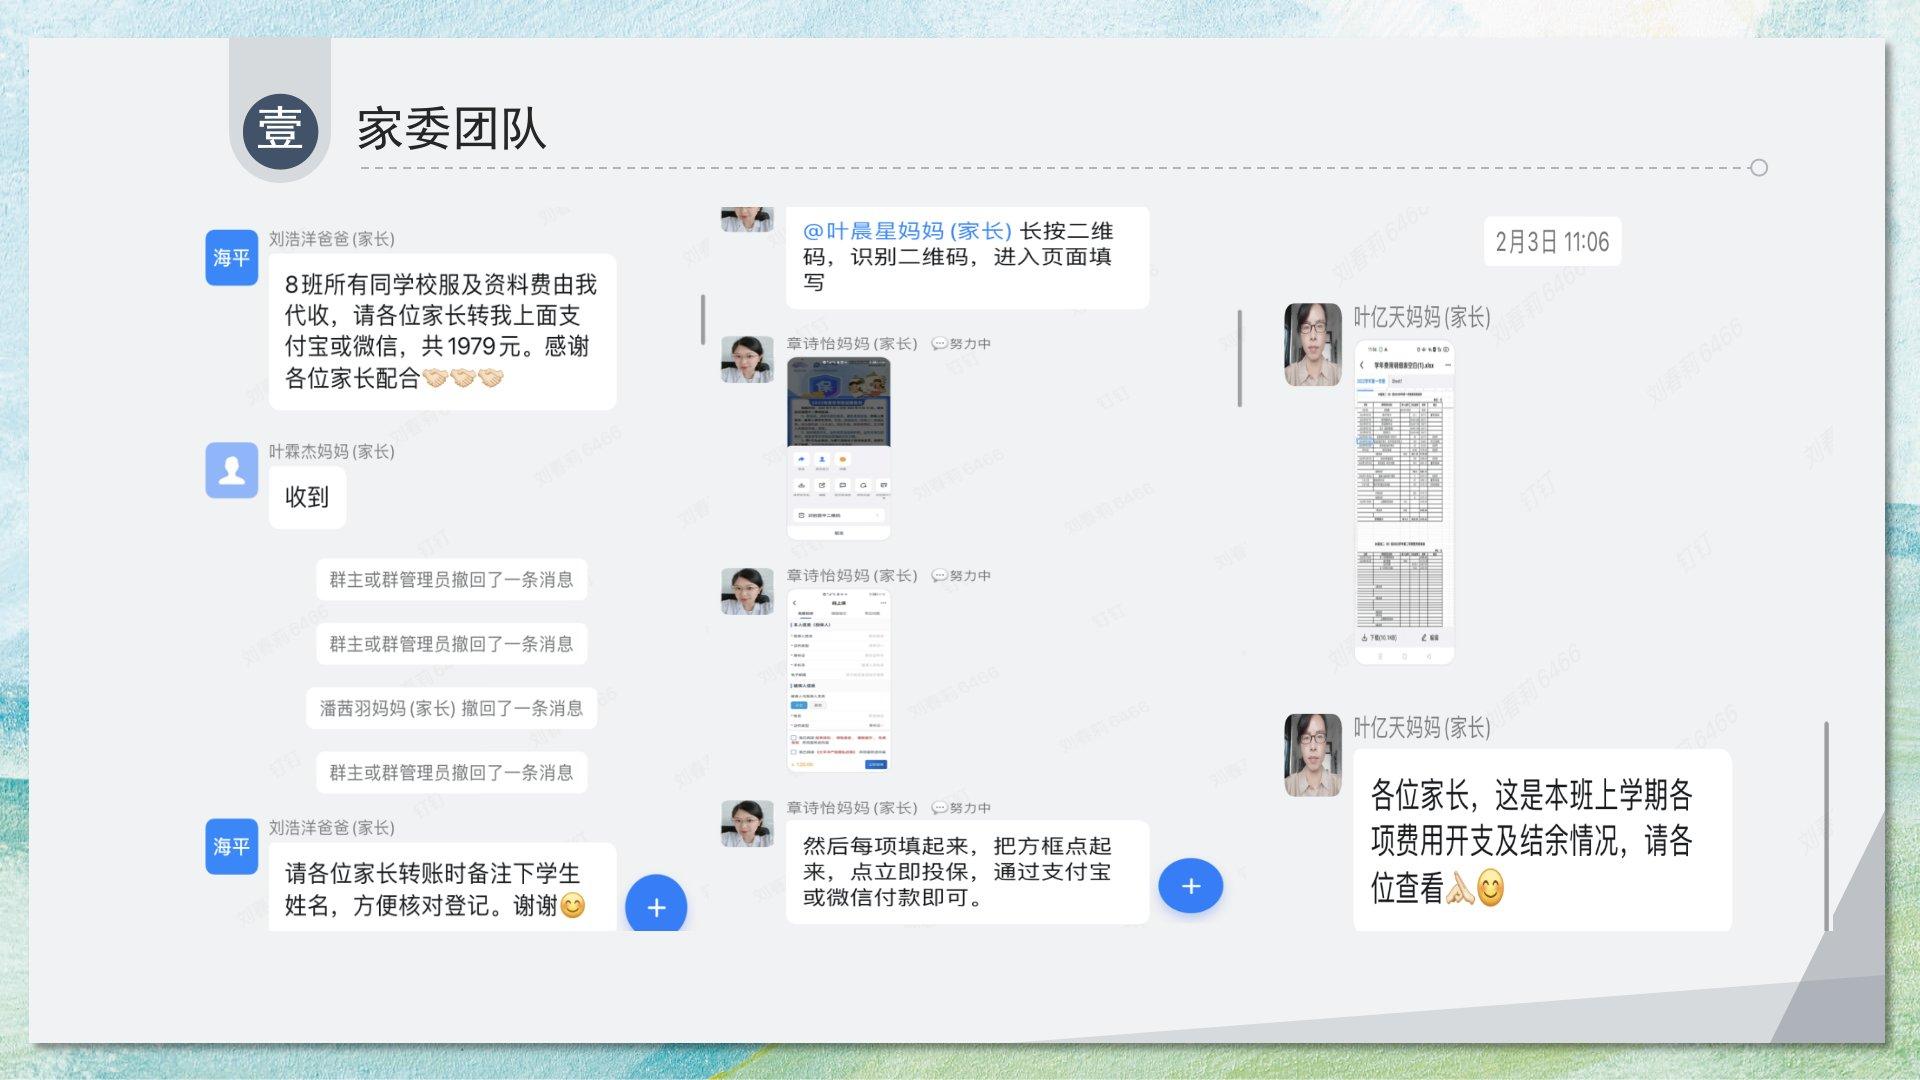1920x1080 pixels.
Task: Click 海平 avatar of bottom transfer message
Action: (x=231, y=846)
